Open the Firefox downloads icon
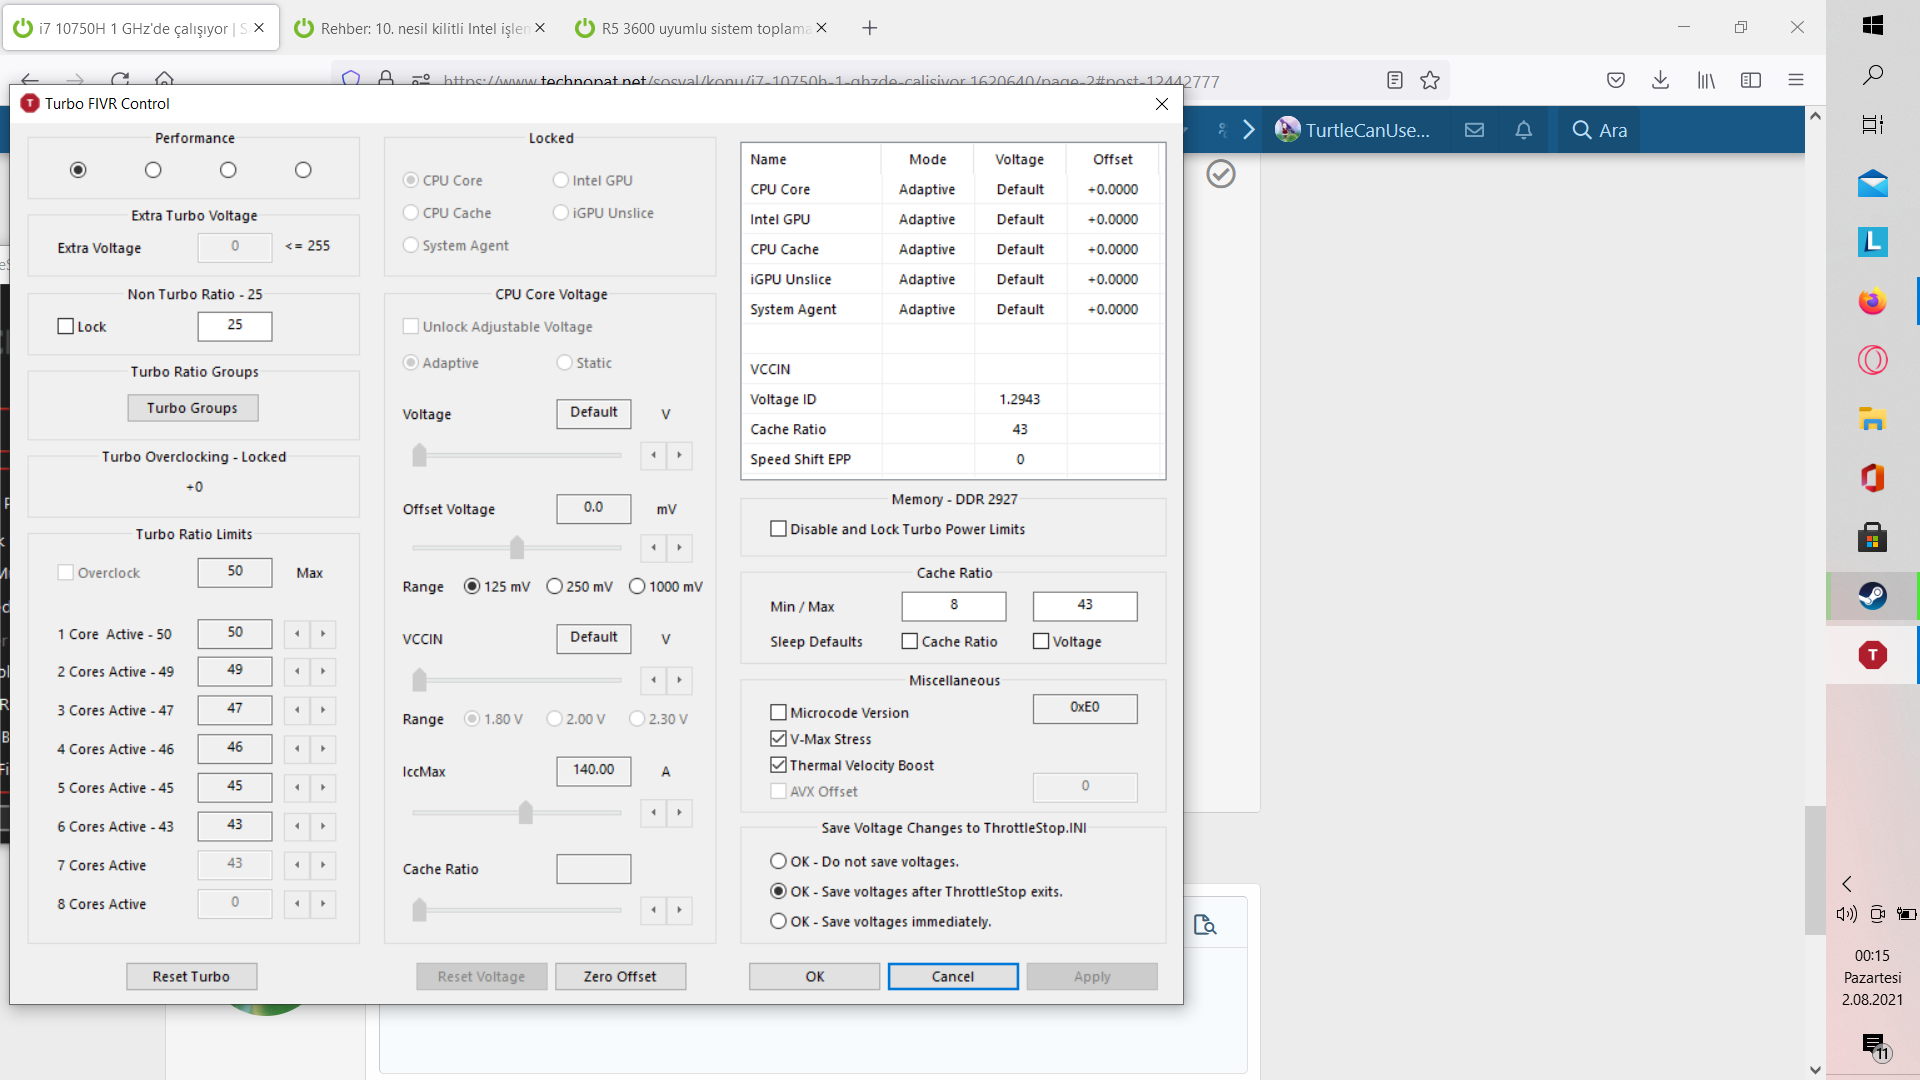This screenshot has height=1080, width=1920. point(1660,80)
